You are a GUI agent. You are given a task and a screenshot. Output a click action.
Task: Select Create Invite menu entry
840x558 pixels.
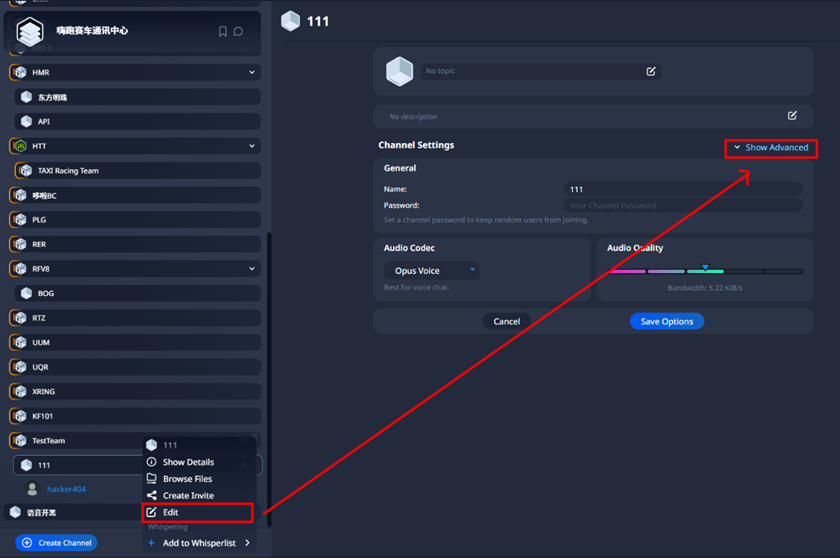tap(188, 495)
